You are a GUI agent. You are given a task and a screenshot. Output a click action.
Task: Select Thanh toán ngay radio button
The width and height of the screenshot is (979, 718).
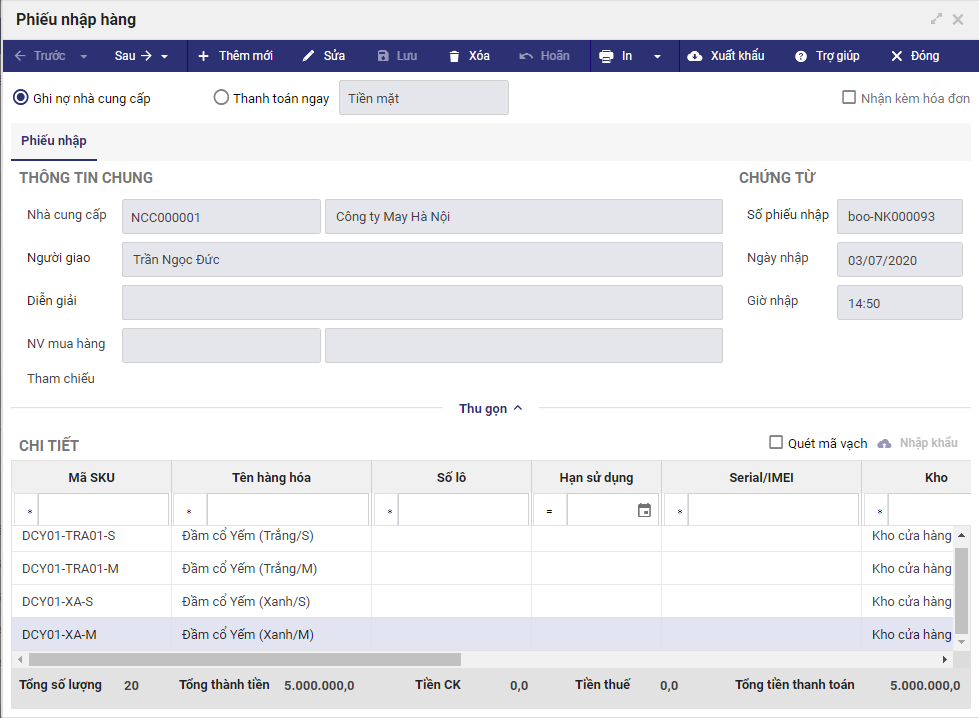(x=221, y=97)
